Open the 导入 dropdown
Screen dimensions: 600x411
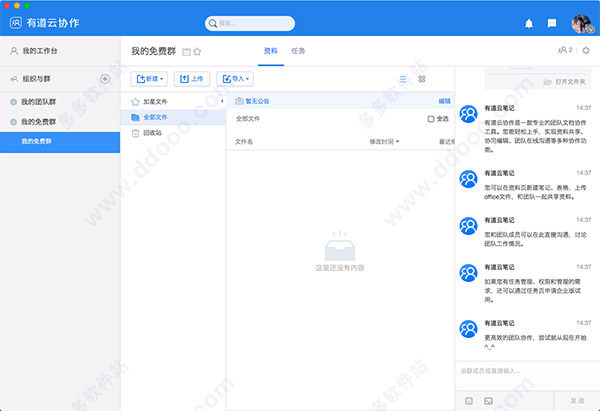click(235, 79)
